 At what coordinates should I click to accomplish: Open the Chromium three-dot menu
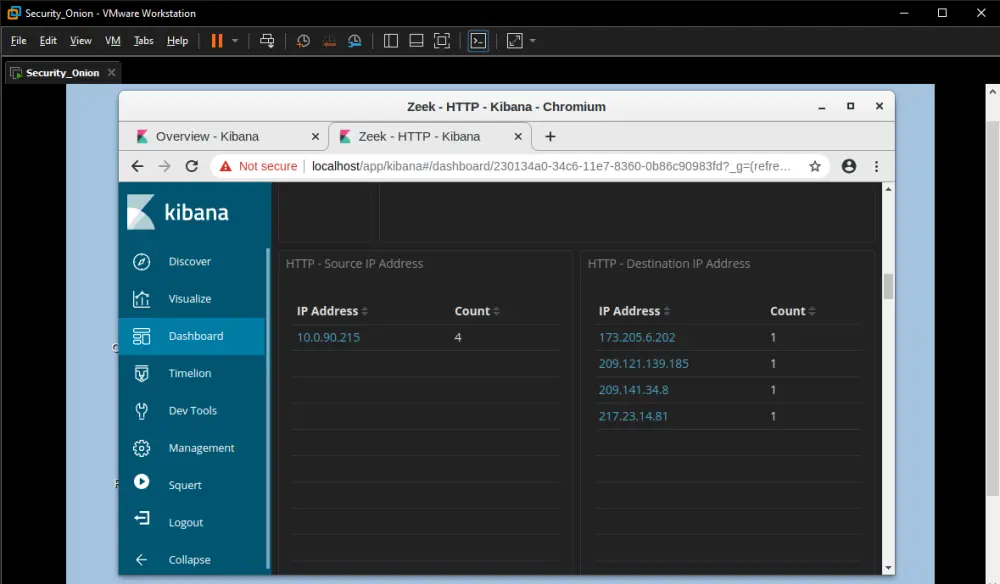point(876,166)
